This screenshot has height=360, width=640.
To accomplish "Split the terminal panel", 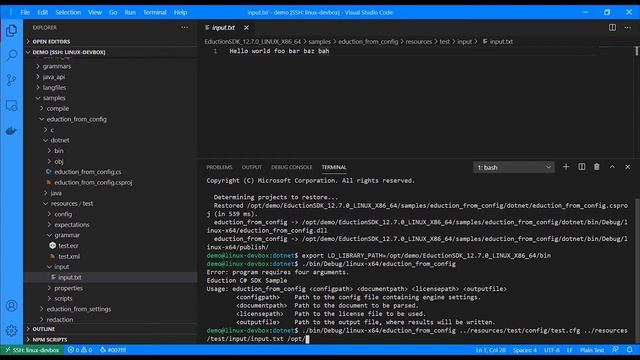I will [x=582, y=167].
